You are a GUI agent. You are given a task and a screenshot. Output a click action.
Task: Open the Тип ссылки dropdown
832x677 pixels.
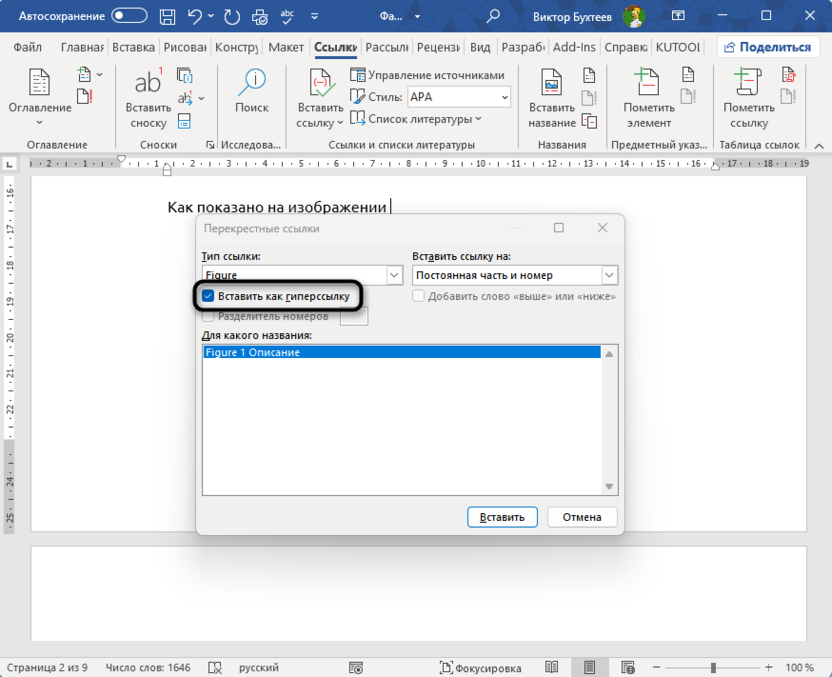click(393, 274)
